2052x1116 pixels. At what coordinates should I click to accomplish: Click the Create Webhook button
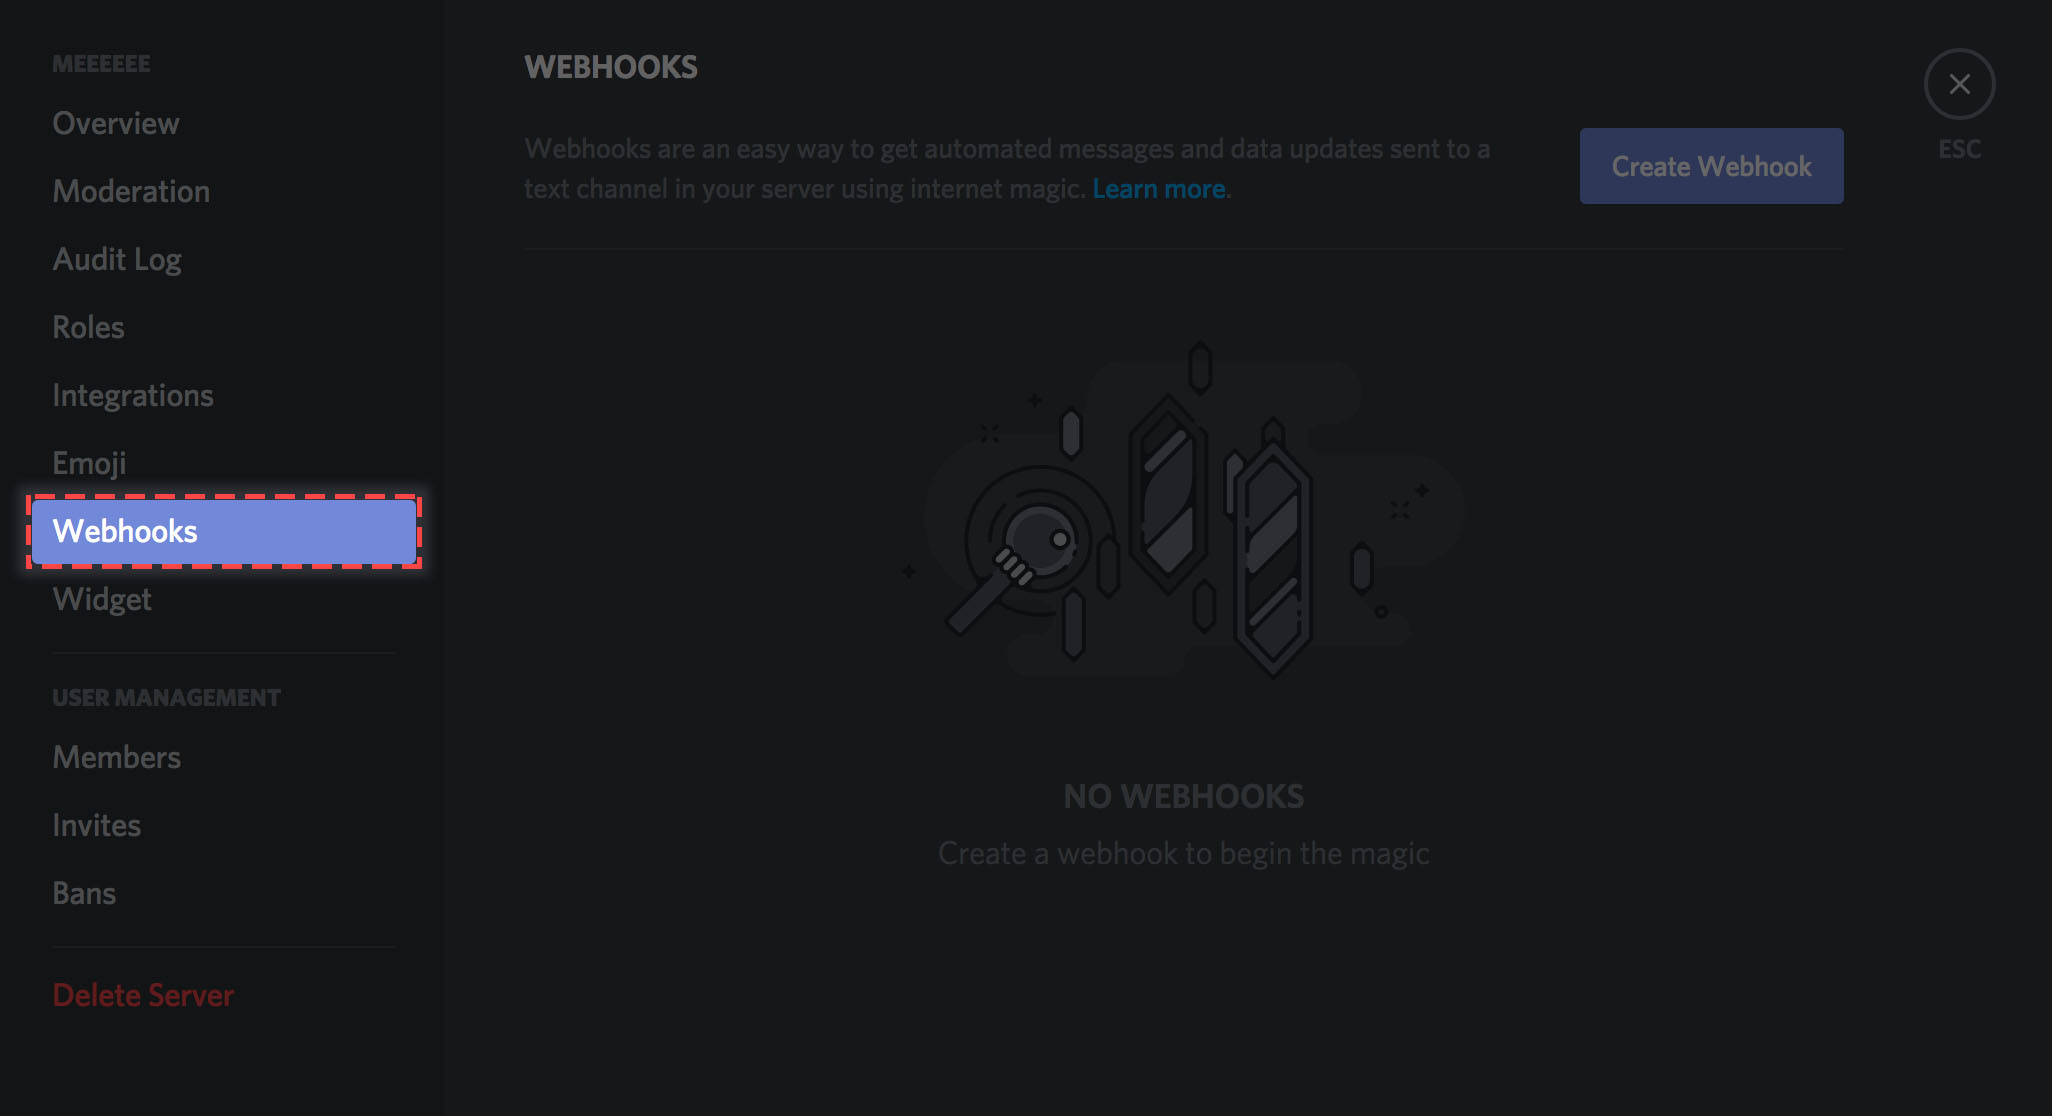coord(1711,165)
